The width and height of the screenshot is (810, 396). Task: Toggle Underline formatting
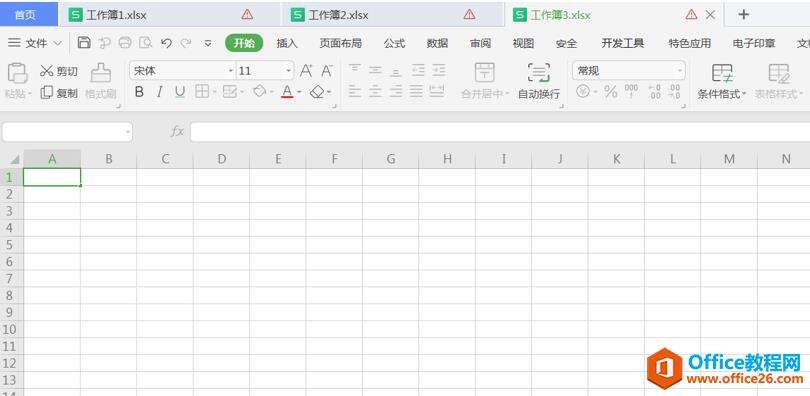coord(180,92)
